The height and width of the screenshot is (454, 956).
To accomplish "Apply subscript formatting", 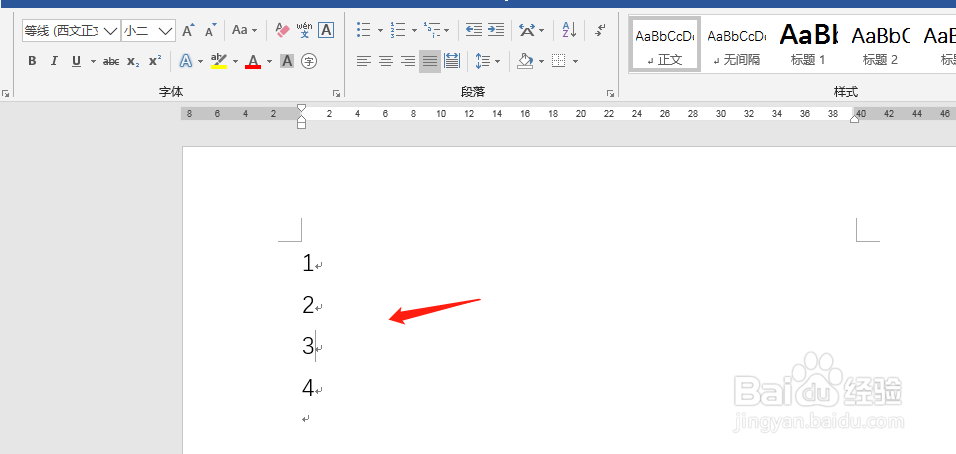I will pyautogui.click(x=133, y=61).
